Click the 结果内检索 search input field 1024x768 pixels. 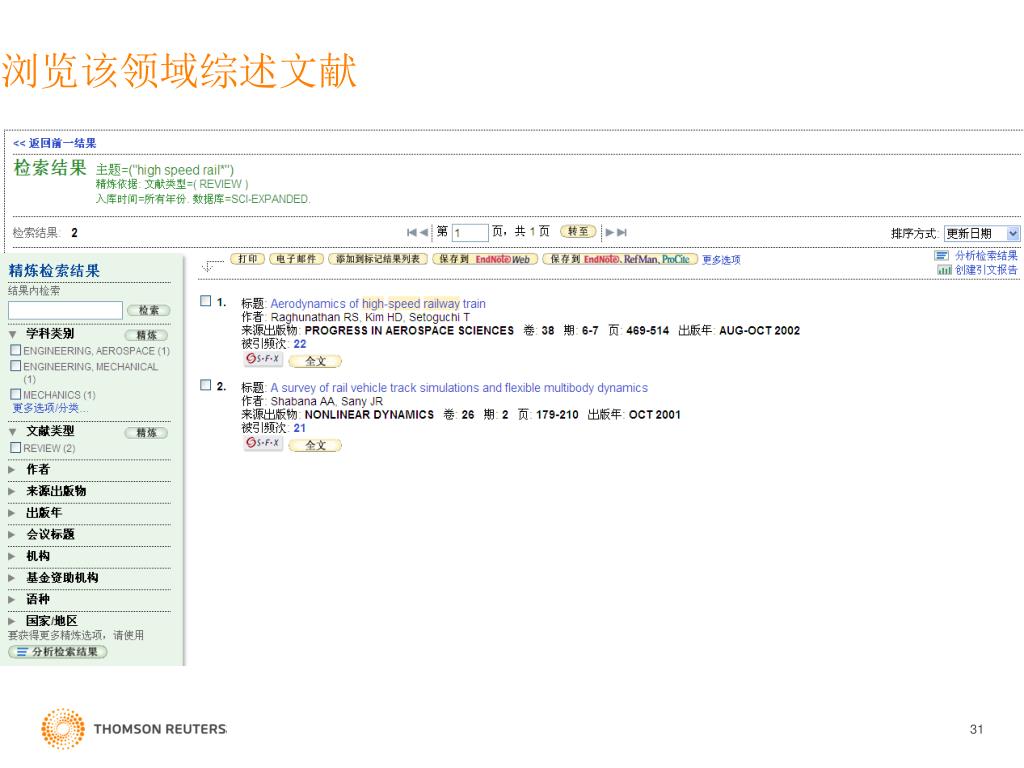point(65,310)
